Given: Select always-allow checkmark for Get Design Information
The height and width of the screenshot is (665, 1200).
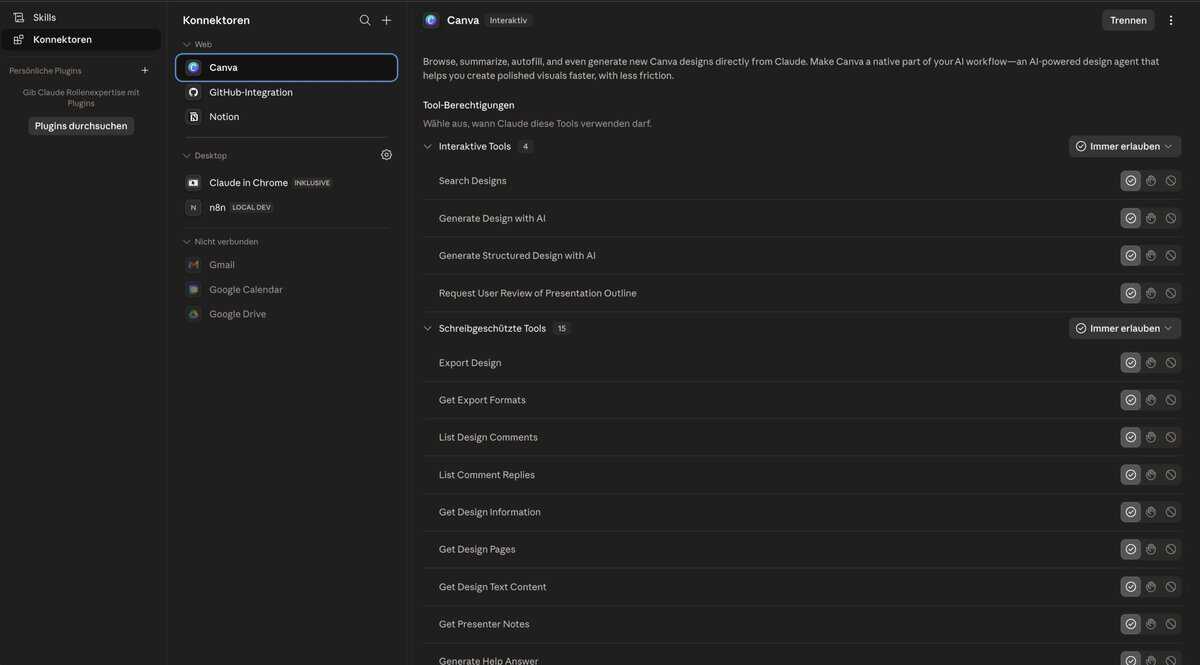Looking at the screenshot, I should click(1131, 512).
